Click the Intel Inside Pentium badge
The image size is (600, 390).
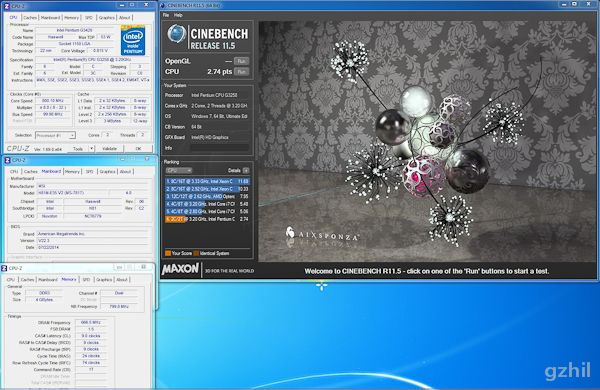point(133,40)
